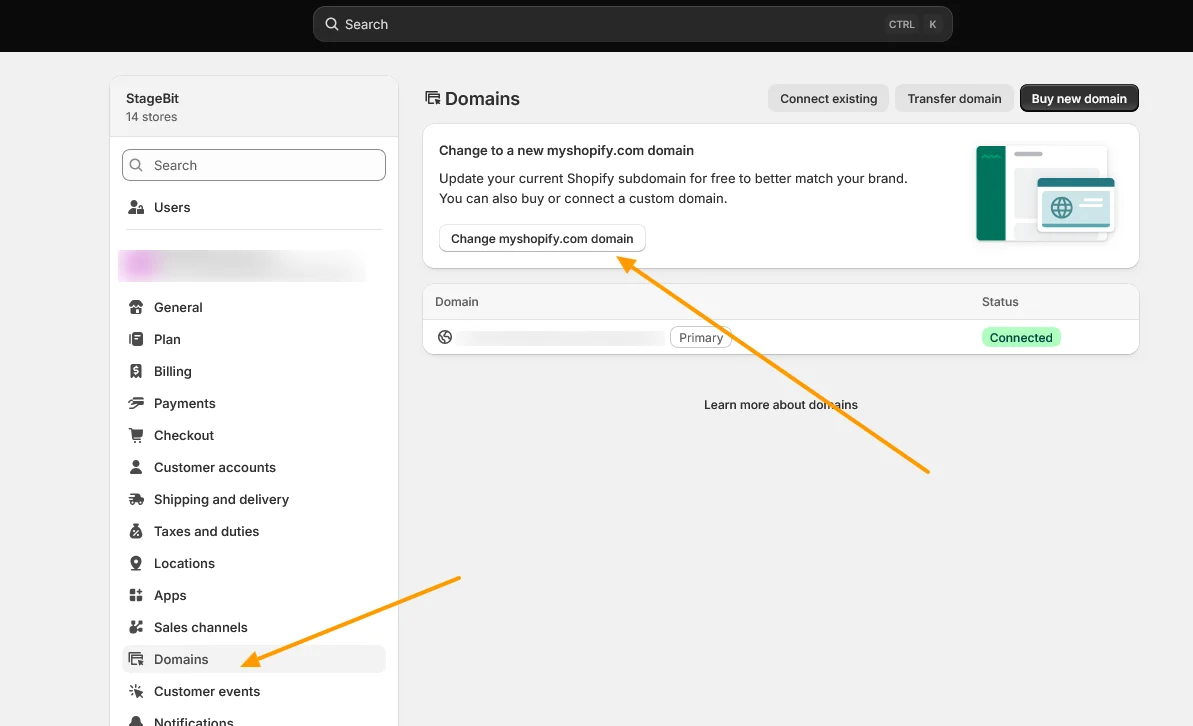This screenshot has height=726, width=1193.
Task: Open the Plan settings page
Action: pyautogui.click(x=253, y=339)
